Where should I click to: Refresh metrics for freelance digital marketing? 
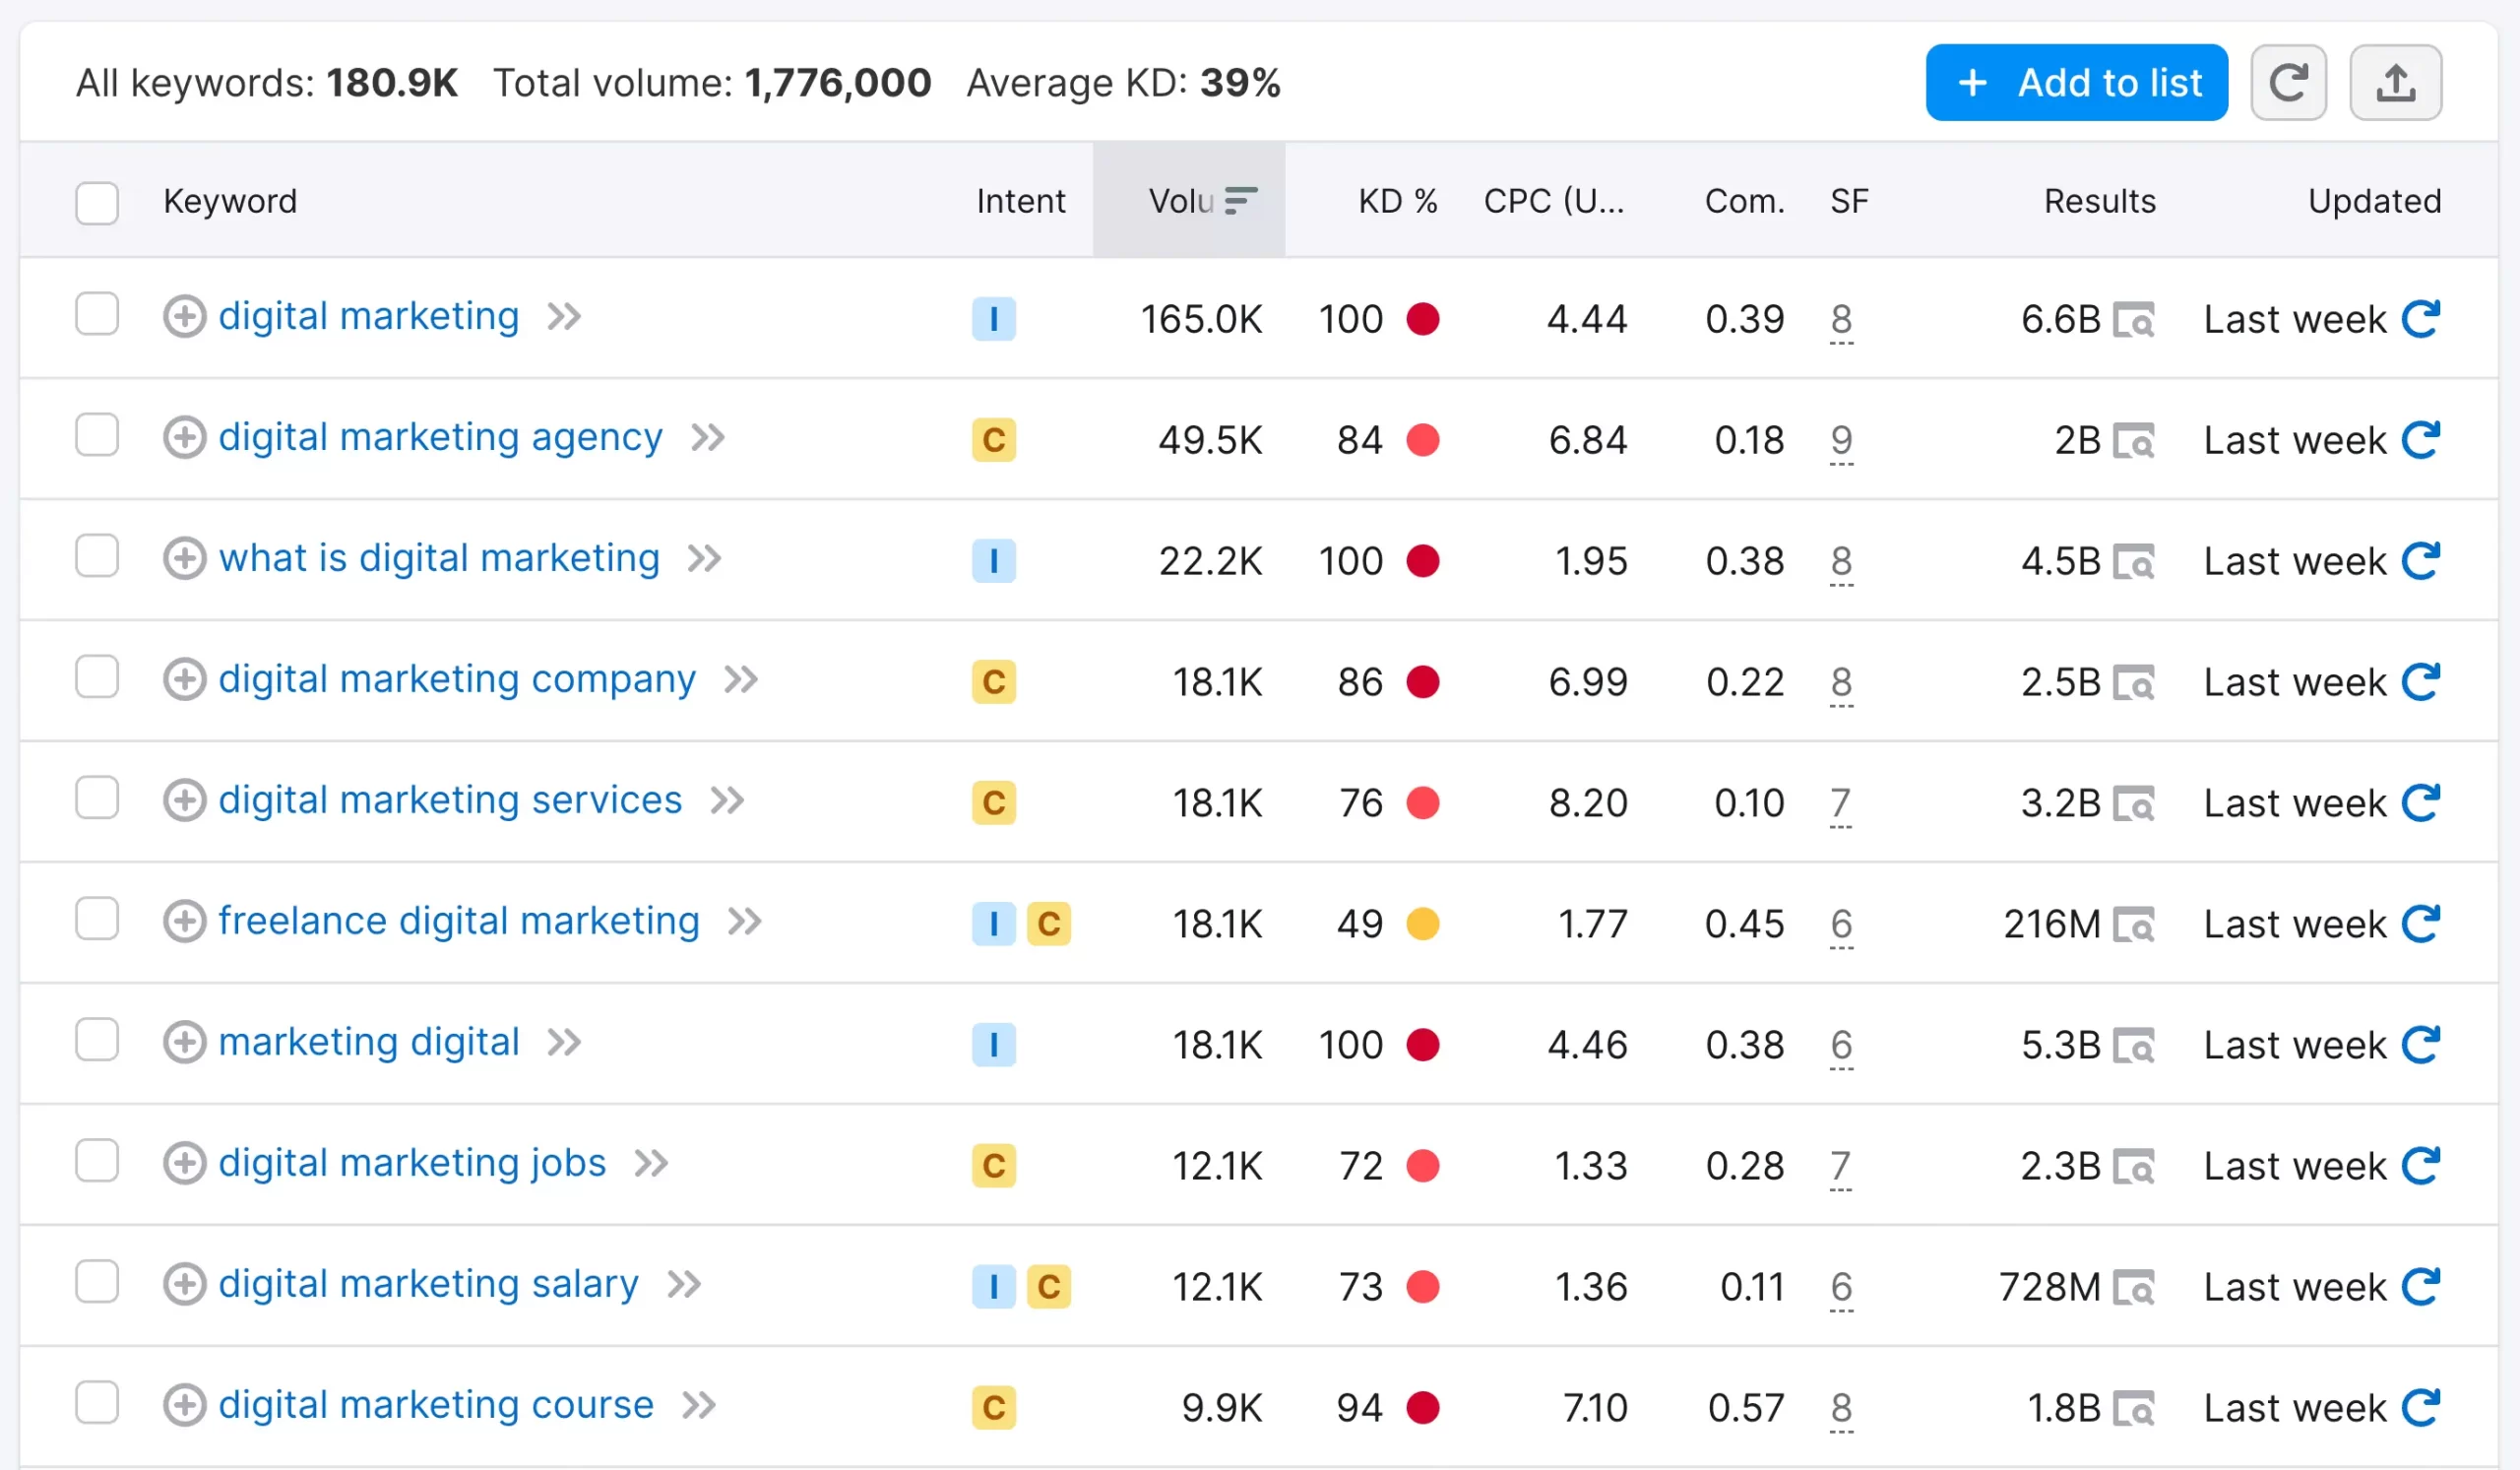2421,924
